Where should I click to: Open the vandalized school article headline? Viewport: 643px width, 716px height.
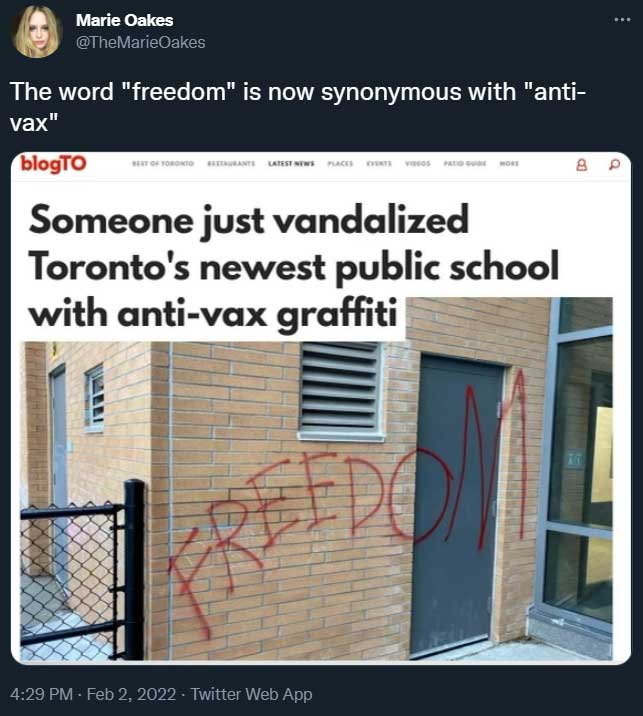(292, 266)
